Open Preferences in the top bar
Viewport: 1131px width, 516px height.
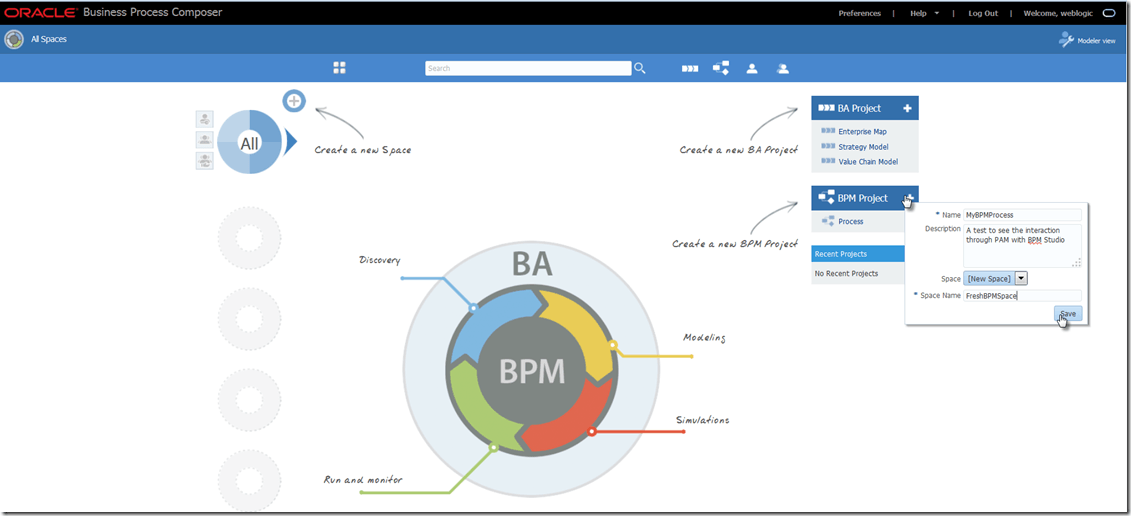[859, 13]
